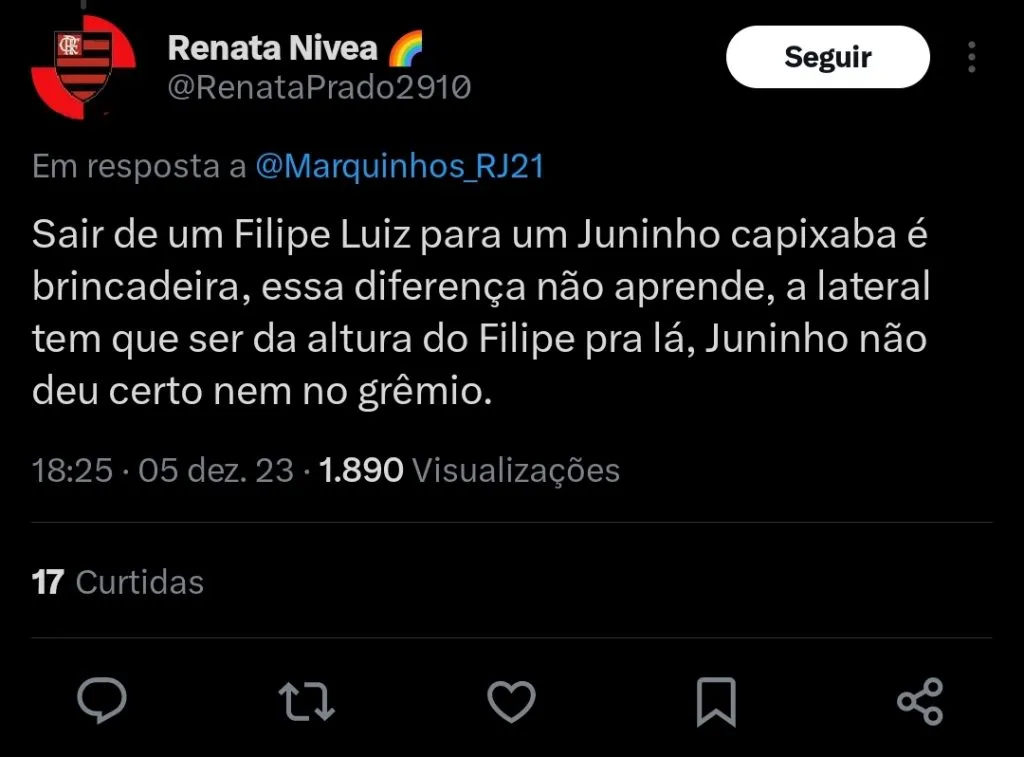The height and width of the screenshot is (757, 1024).
Task: Open the three-dot more options menu
Action: (x=972, y=57)
